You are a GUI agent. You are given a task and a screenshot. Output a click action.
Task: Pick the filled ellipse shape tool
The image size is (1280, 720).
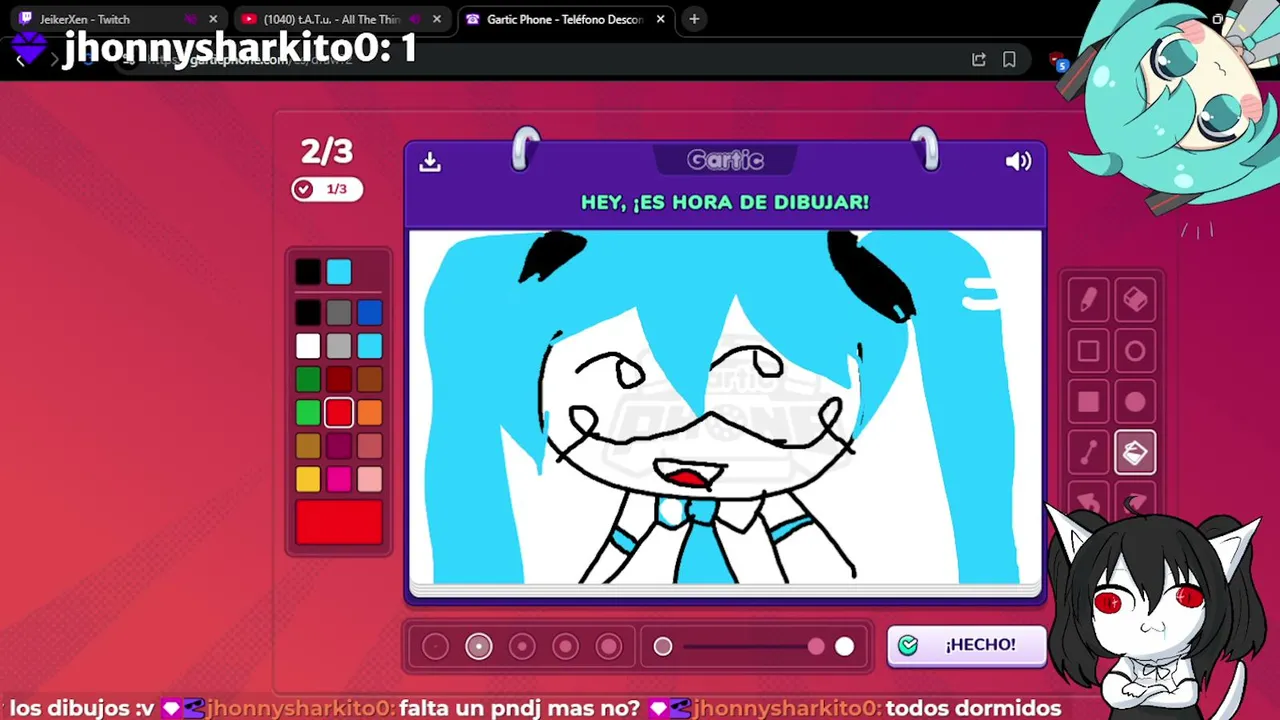coord(1135,402)
